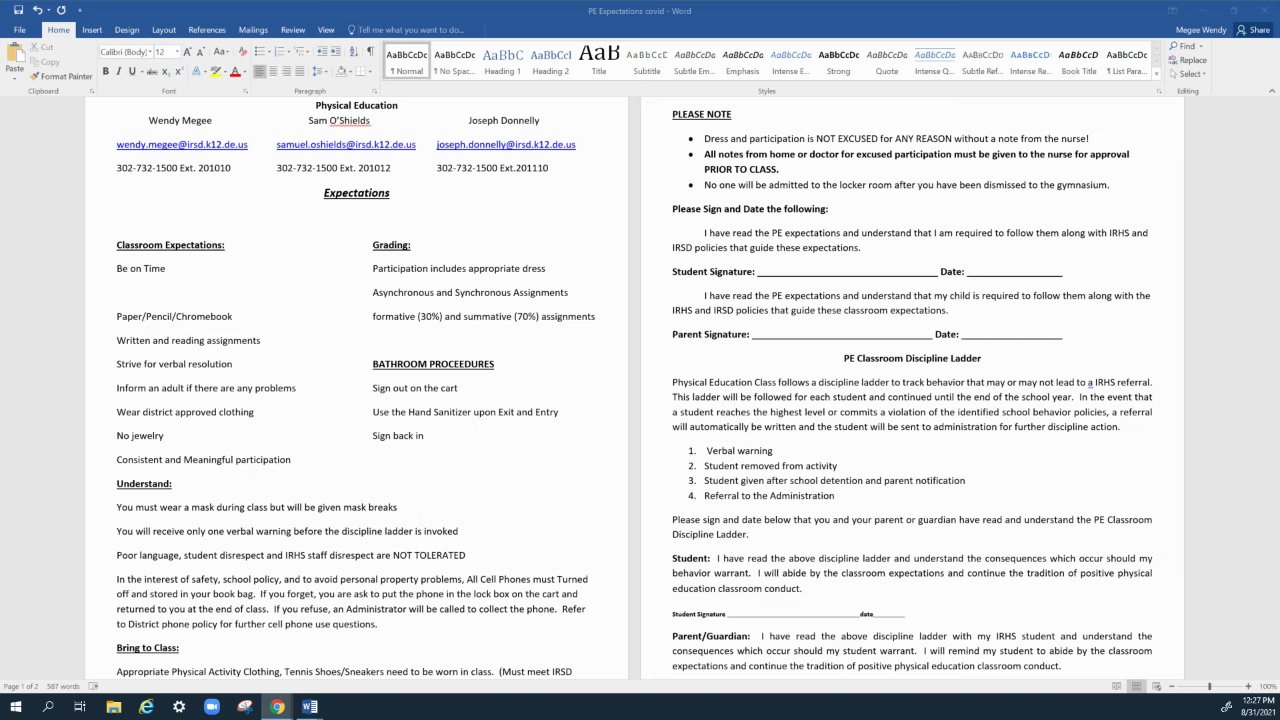1280x720 pixels.
Task: Click the Redo arrow in title bar
Action: 62,10
